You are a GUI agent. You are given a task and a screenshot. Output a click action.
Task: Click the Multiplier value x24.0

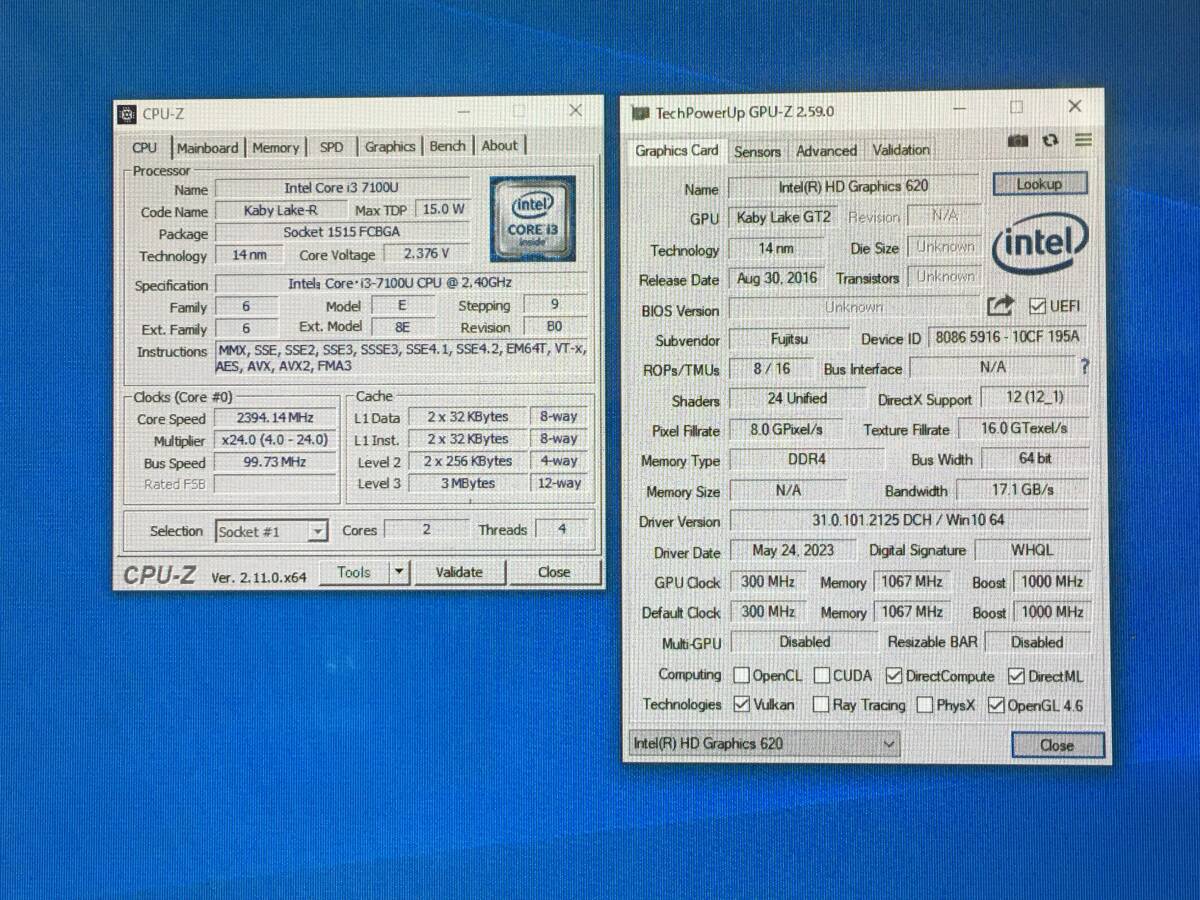[x=276, y=440]
